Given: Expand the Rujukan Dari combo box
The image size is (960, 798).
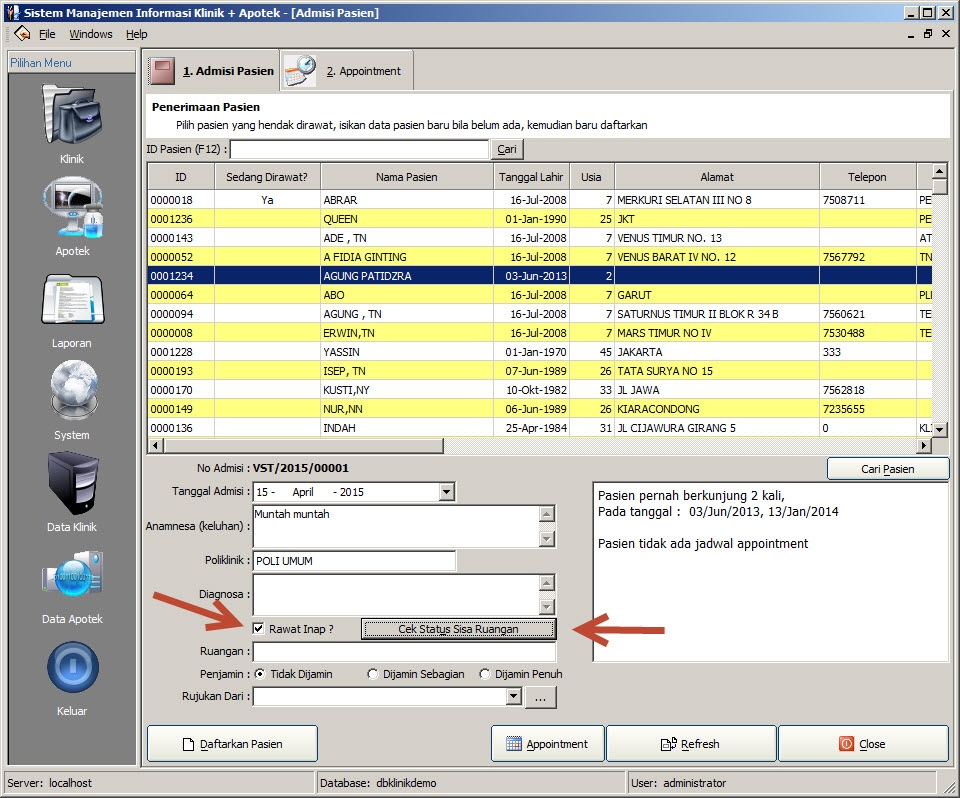Looking at the screenshot, I should tap(514, 696).
